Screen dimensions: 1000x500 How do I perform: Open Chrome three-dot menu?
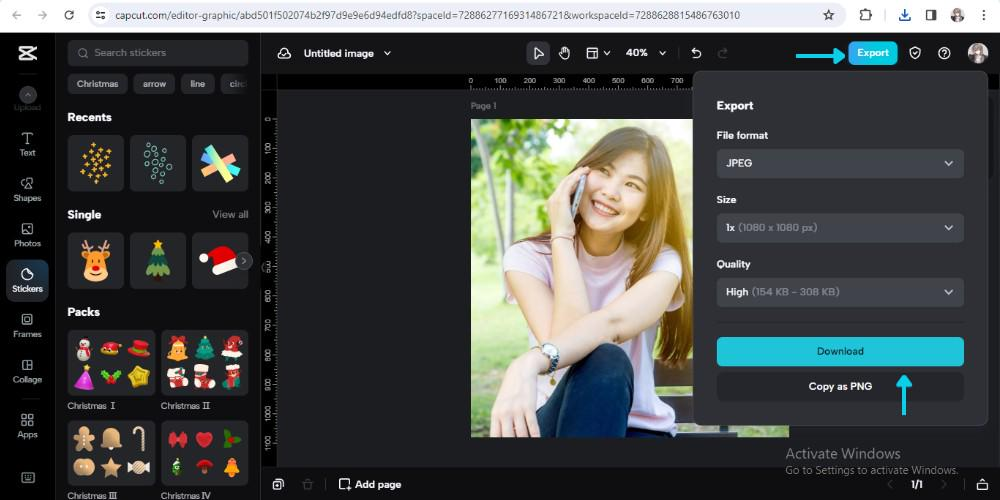coord(984,15)
